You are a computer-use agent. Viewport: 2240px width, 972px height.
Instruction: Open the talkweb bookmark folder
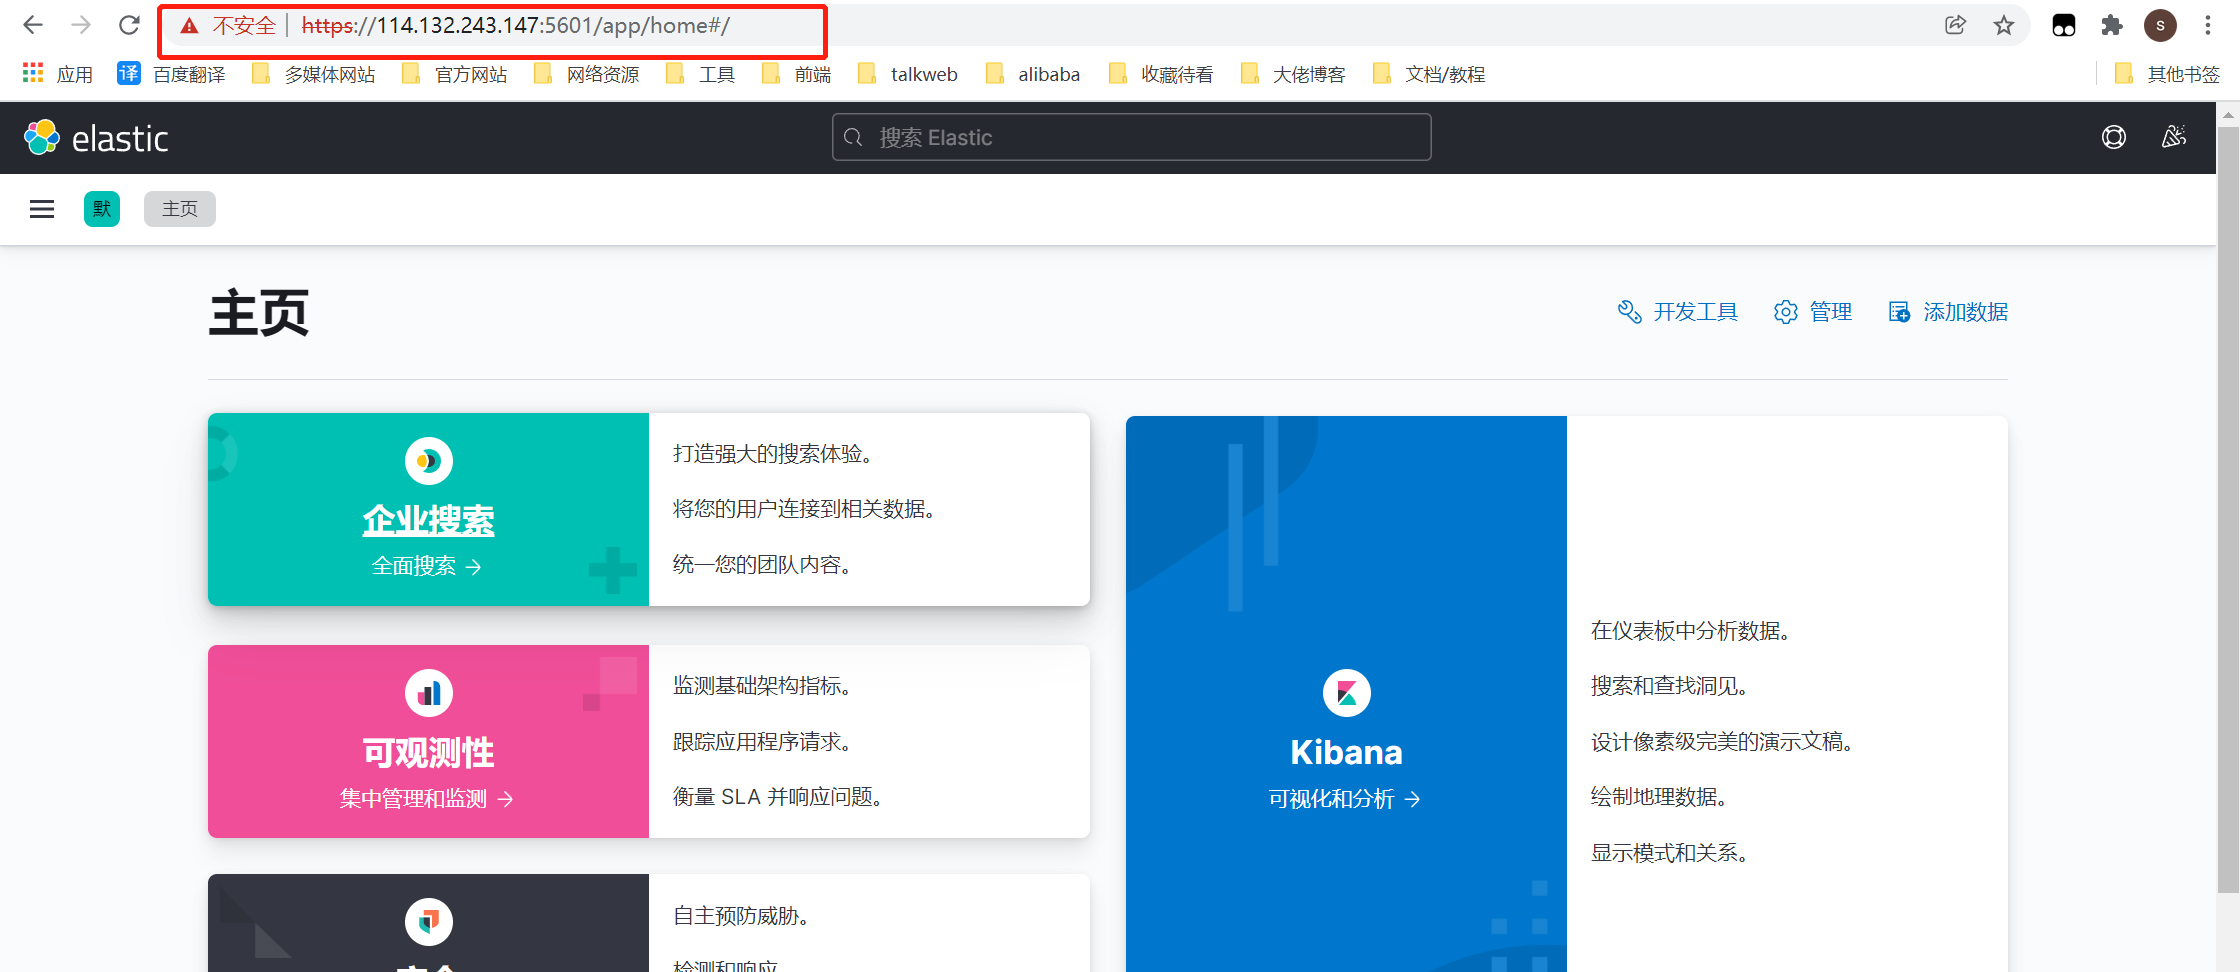click(x=908, y=74)
